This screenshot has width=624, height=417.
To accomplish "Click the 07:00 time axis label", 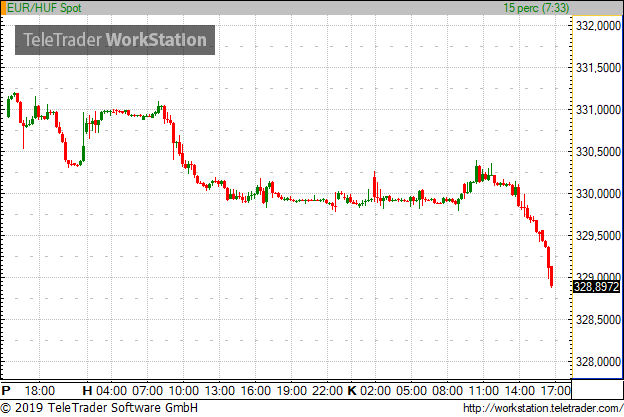I will coord(148,391).
